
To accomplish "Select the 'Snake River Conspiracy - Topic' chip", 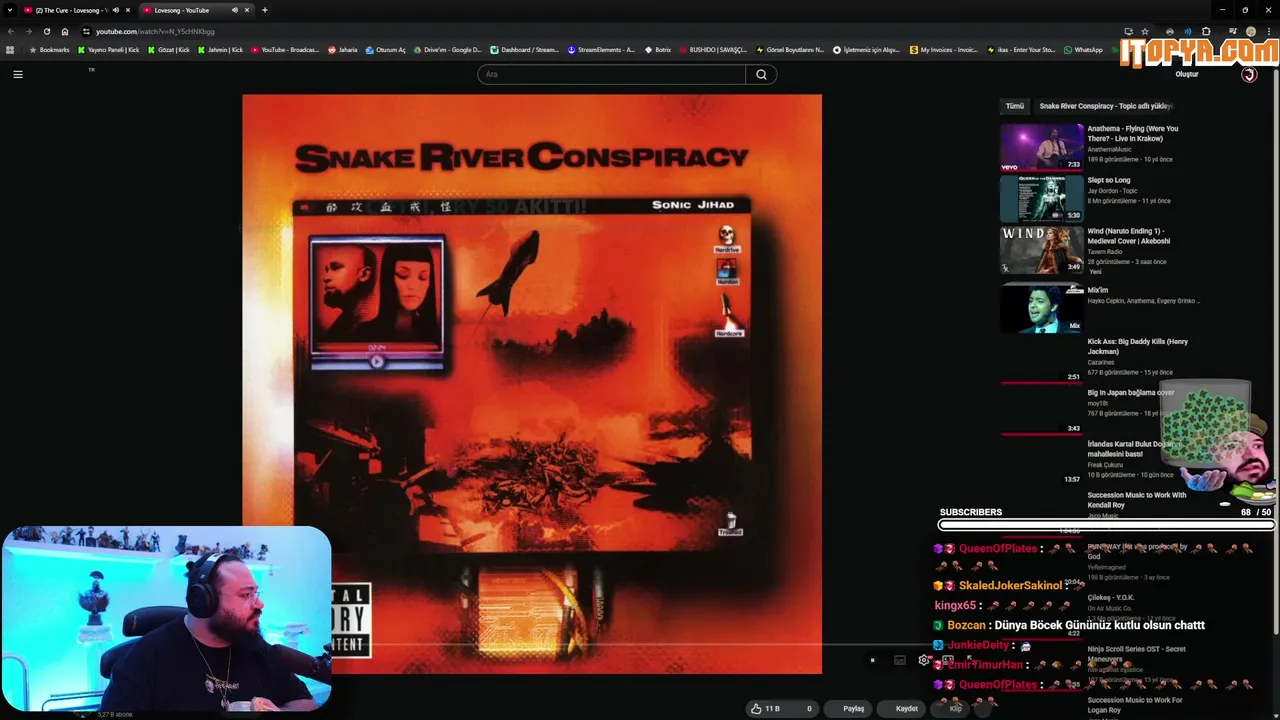I will coord(1105,106).
